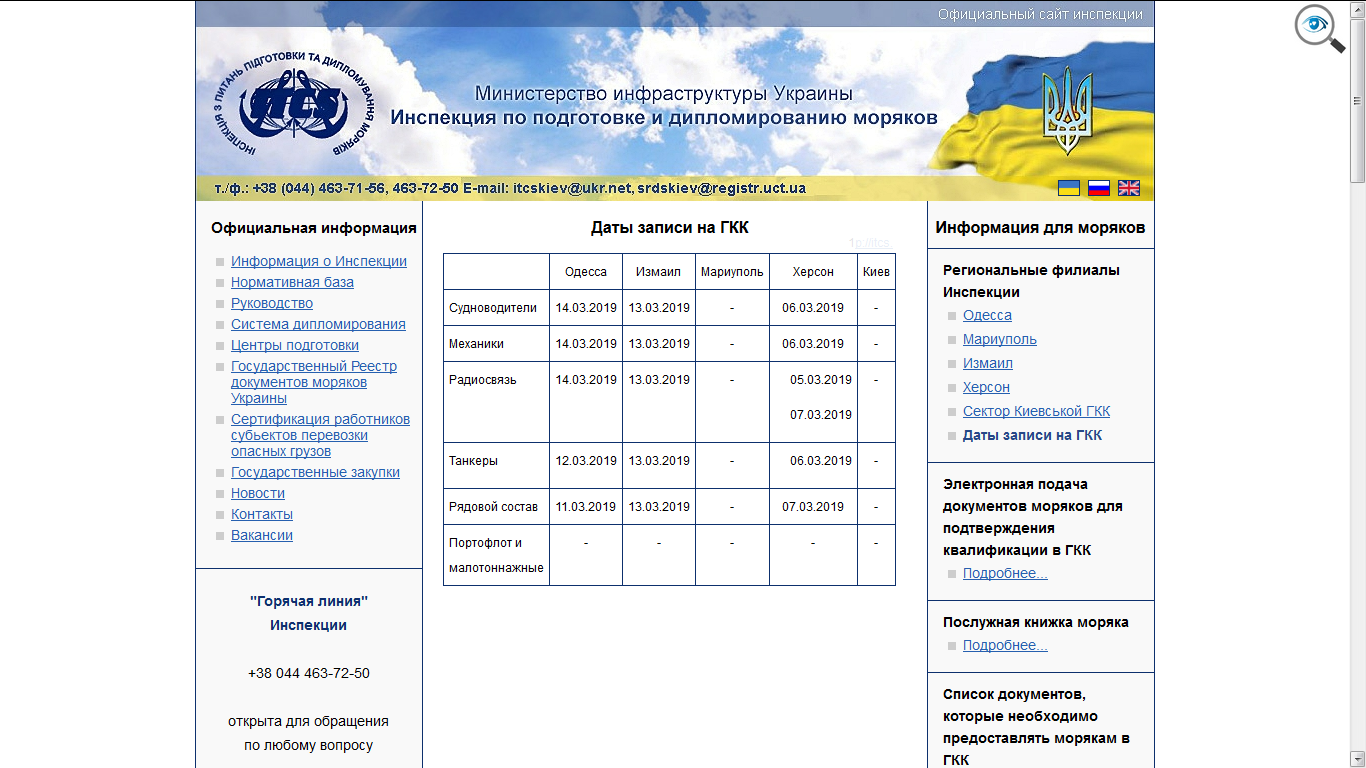This screenshot has width=1366, height=768.
Task: Open the "Одесса" regional branch link
Action: (x=987, y=315)
